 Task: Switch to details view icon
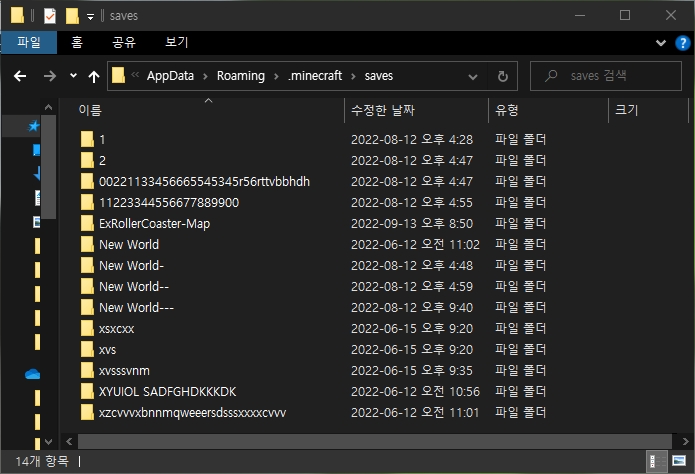656,462
